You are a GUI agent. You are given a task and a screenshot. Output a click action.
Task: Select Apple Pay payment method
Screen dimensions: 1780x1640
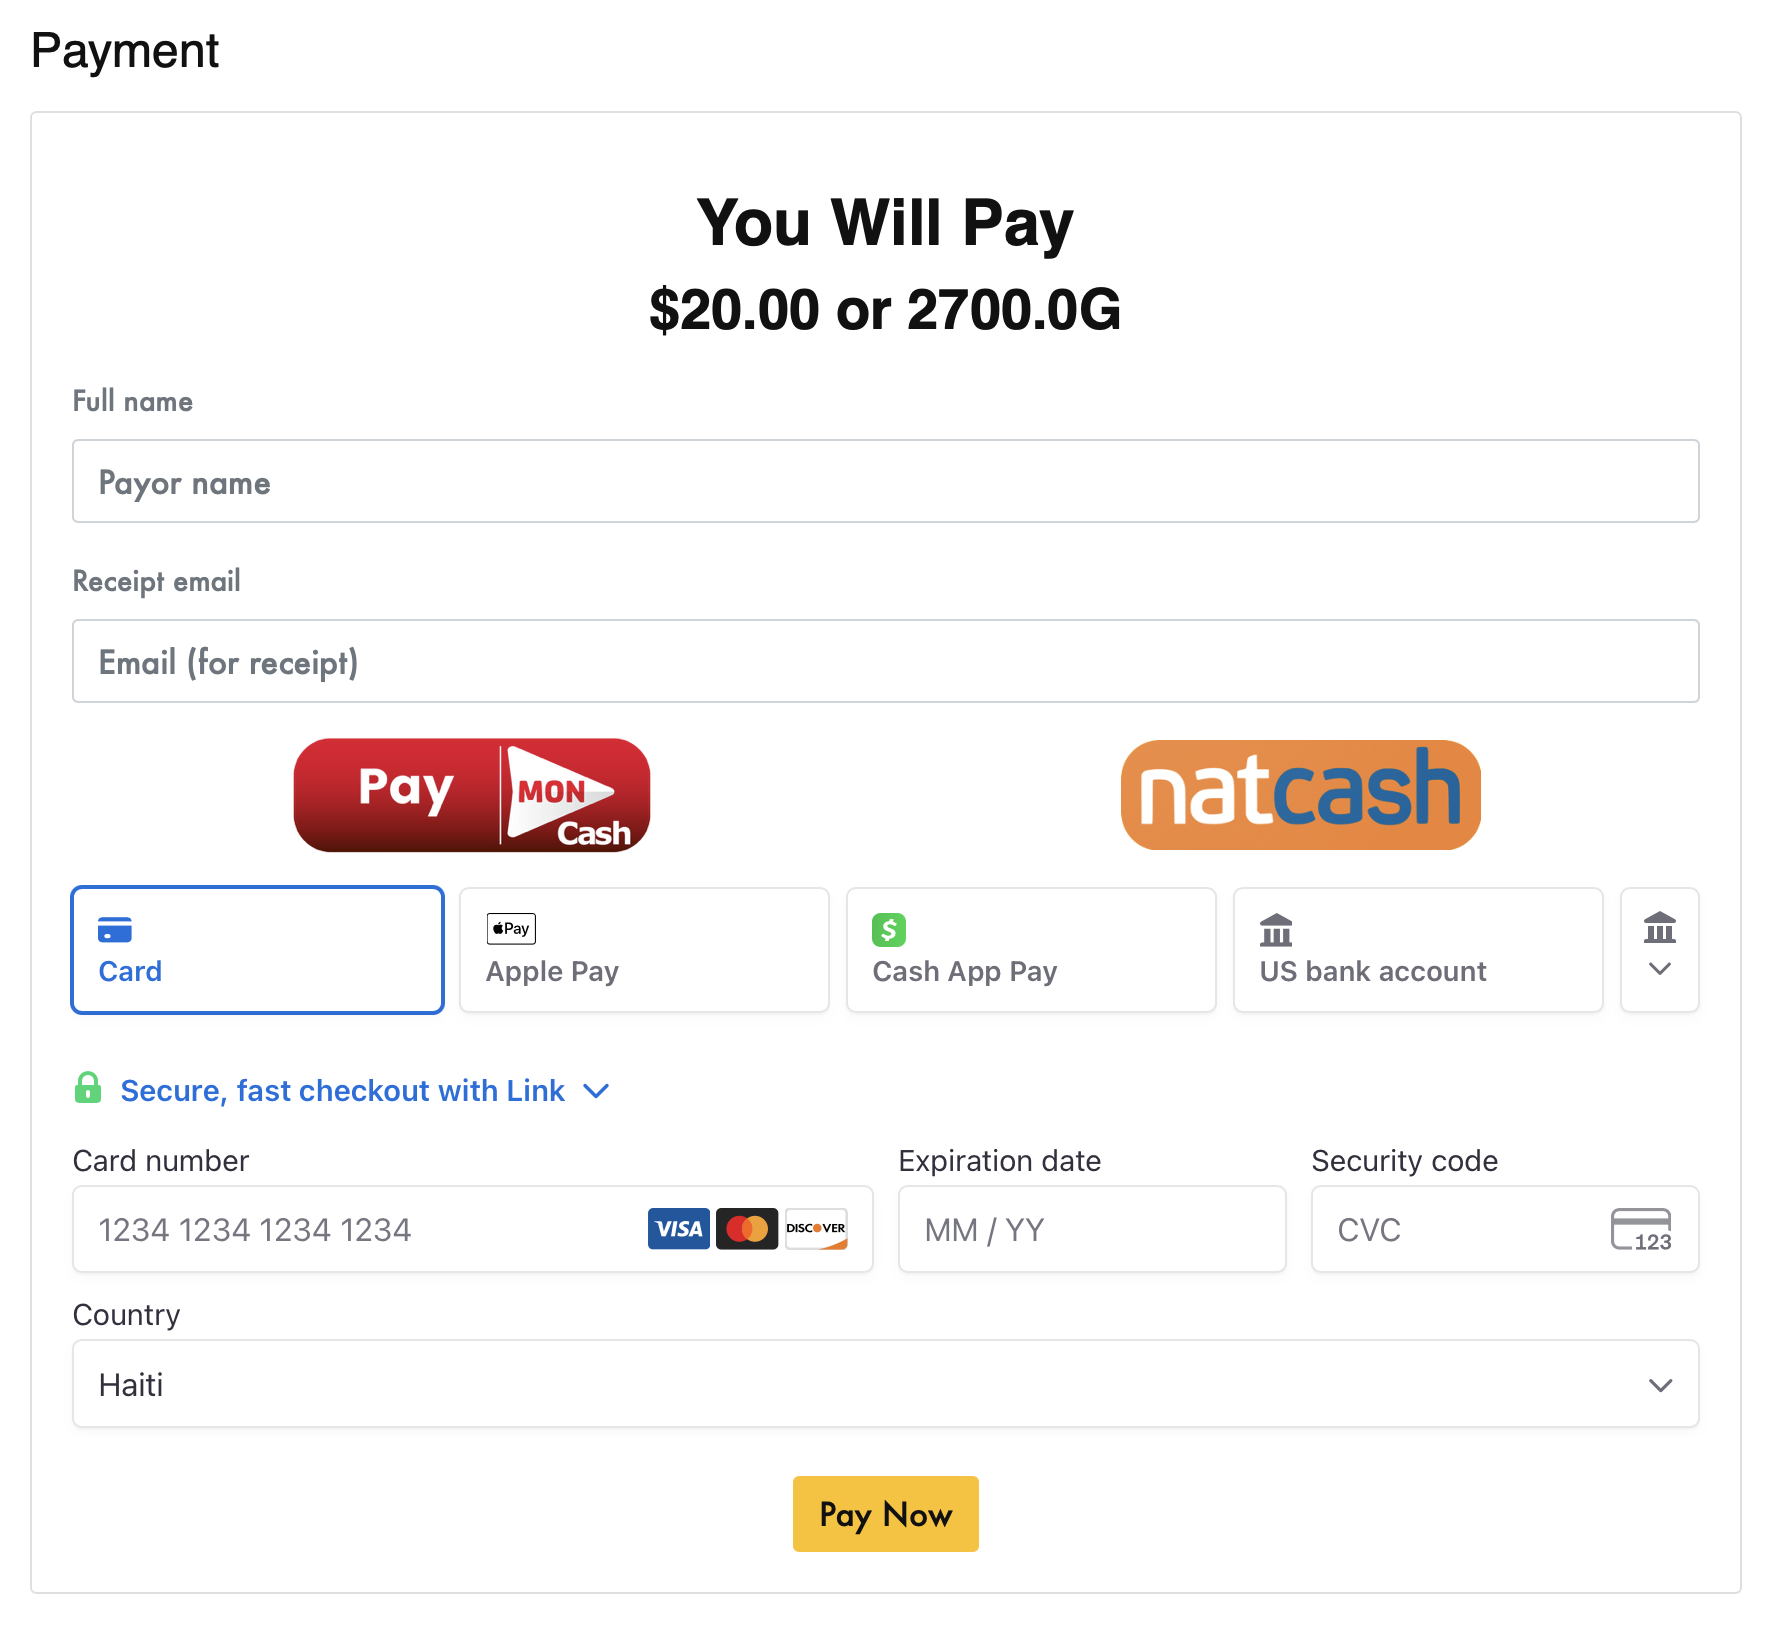[x=643, y=949]
